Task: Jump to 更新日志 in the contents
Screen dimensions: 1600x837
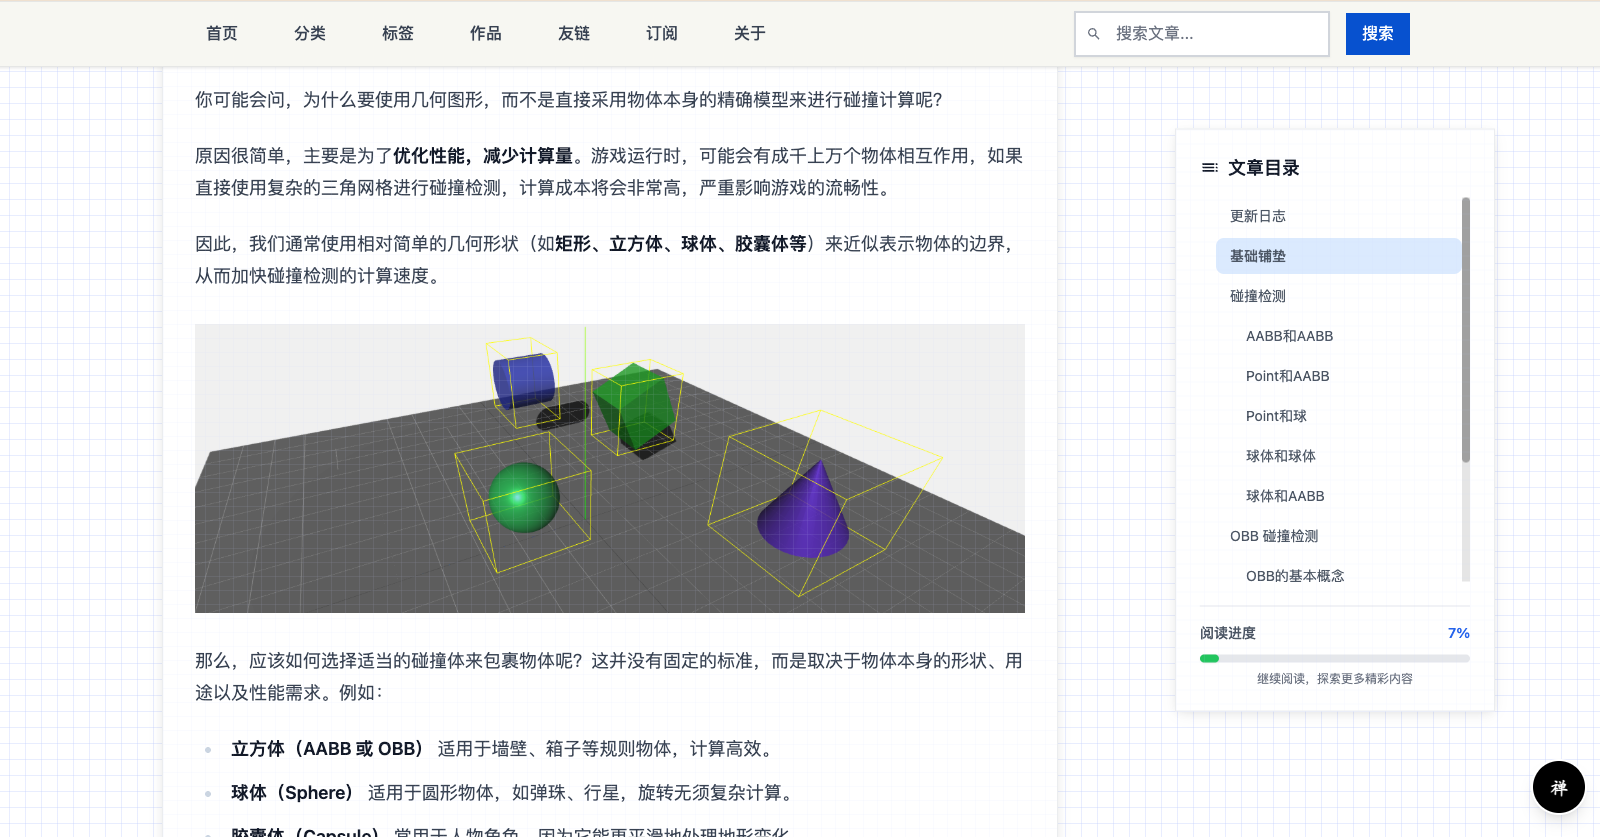Action: [x=1258, y=216]
